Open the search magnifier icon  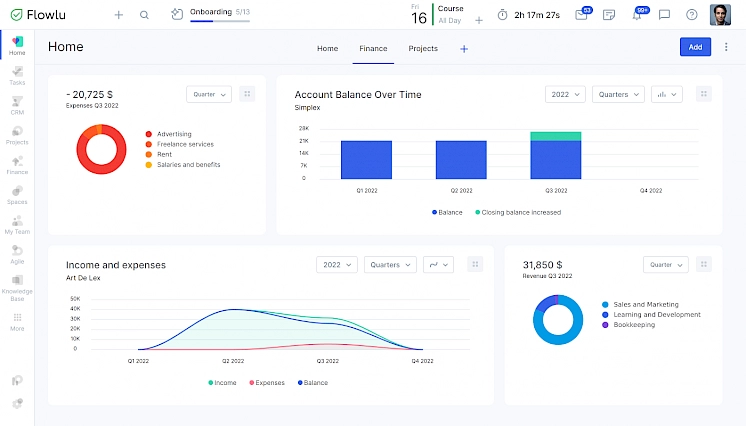pos(144,15)
